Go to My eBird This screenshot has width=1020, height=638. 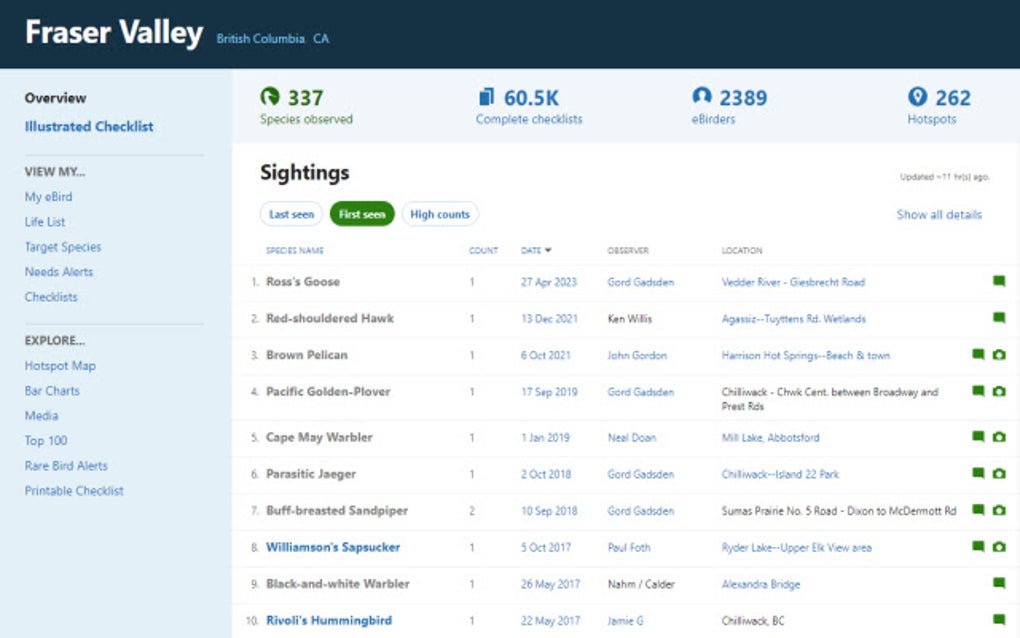[x=48, y=196]
